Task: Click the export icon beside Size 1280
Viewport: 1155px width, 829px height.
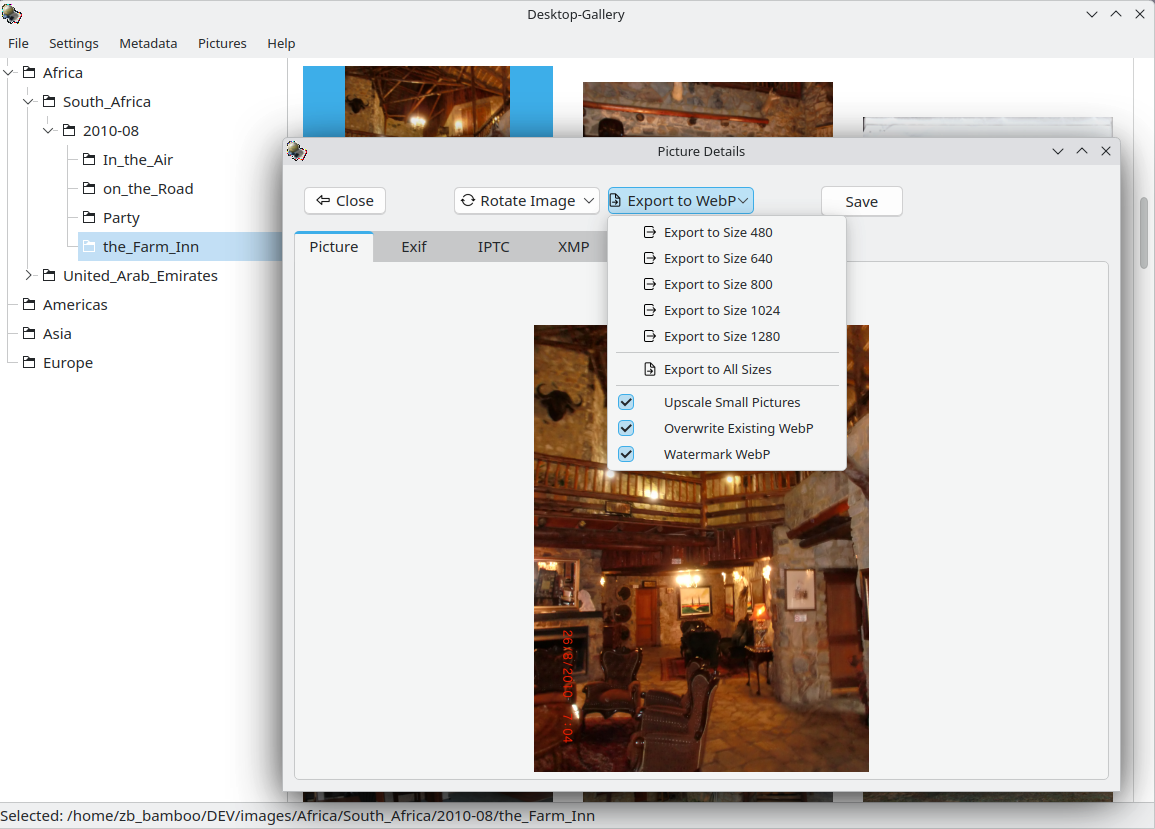Action: 650,337
